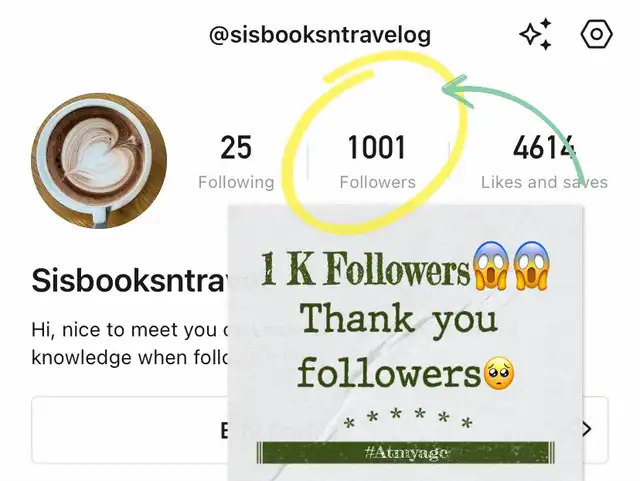Tap the row of asterisks on the note
640x481 pixels.
(x=407, y=419)
